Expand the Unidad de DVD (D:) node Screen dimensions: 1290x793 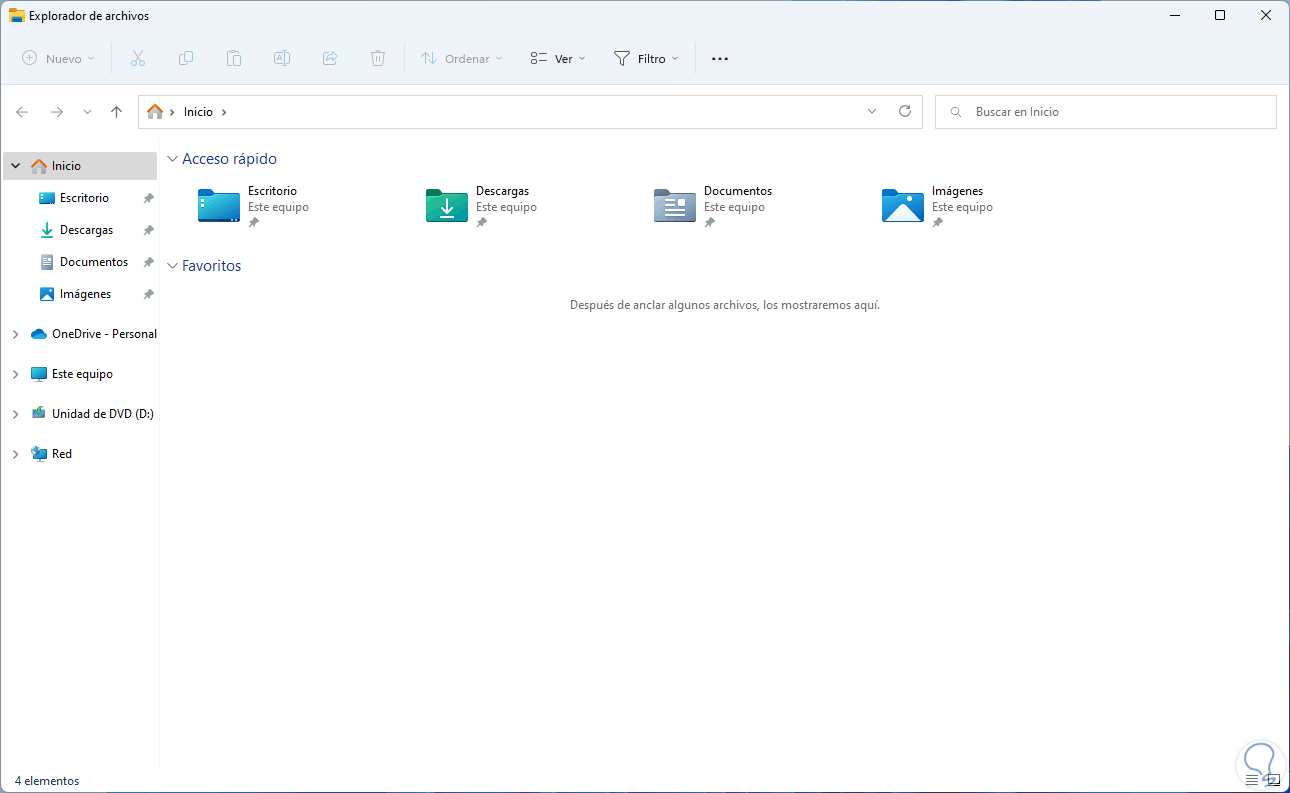coord(15,414)
